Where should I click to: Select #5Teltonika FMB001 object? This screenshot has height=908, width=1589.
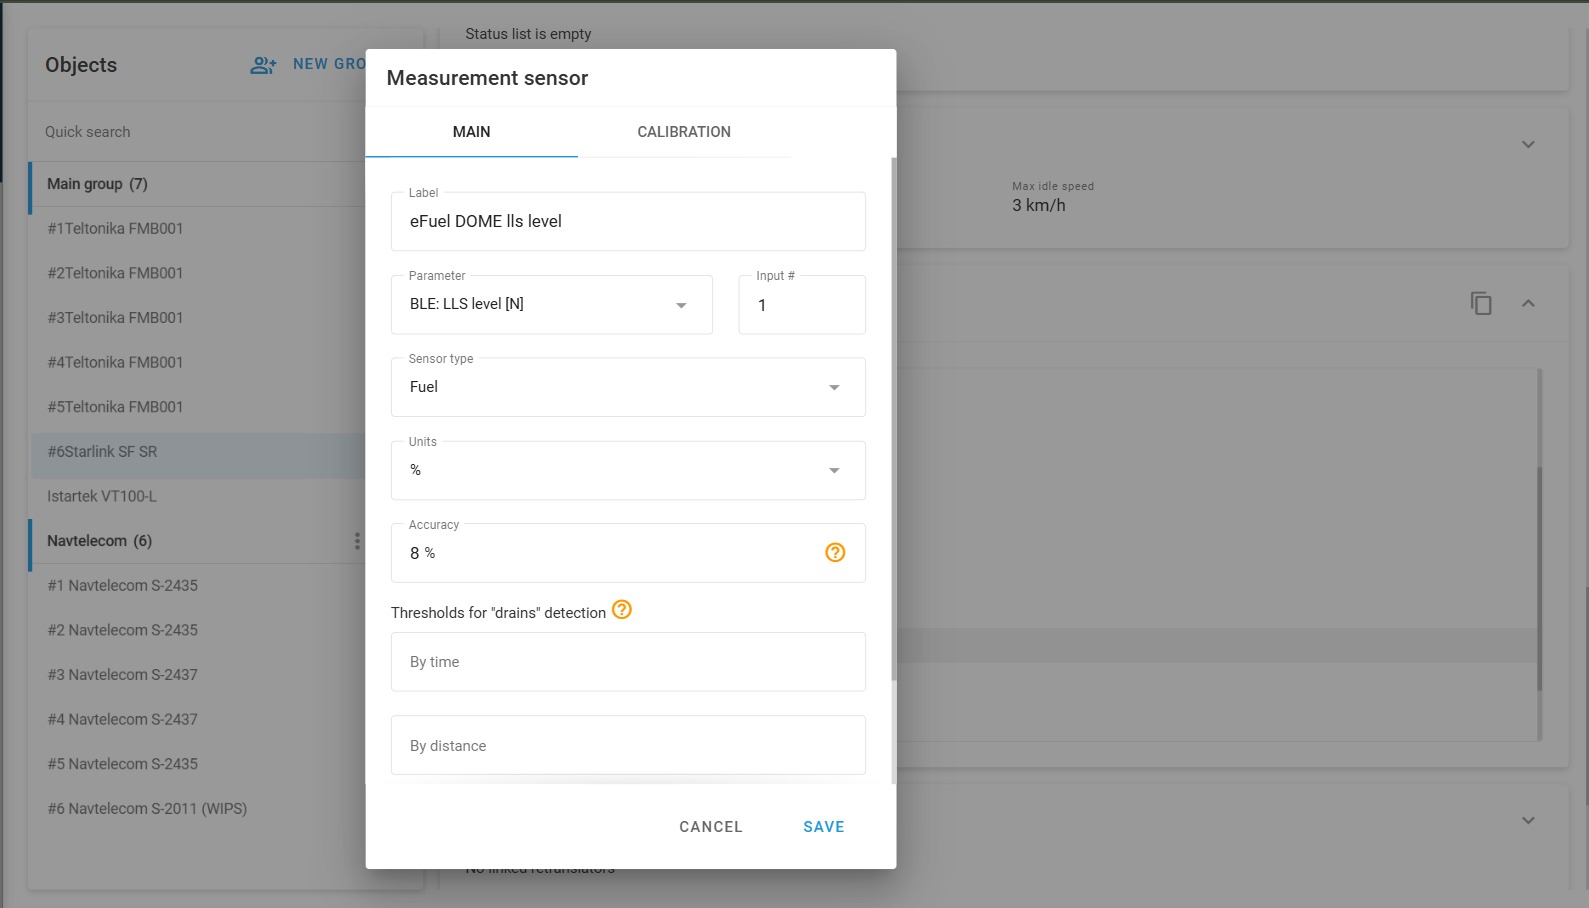point(198,407)
